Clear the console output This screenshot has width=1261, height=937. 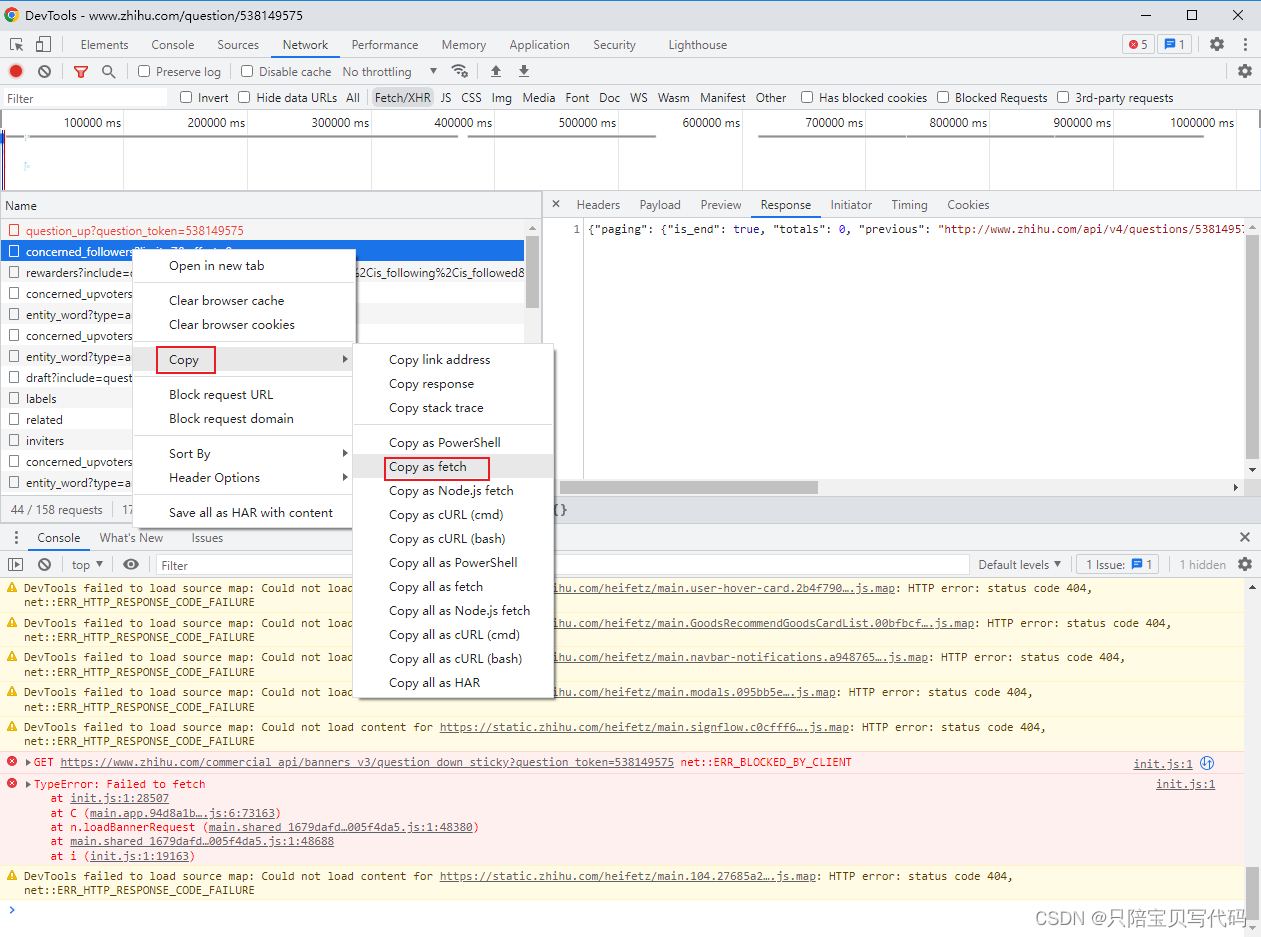(x=44, y=565)
